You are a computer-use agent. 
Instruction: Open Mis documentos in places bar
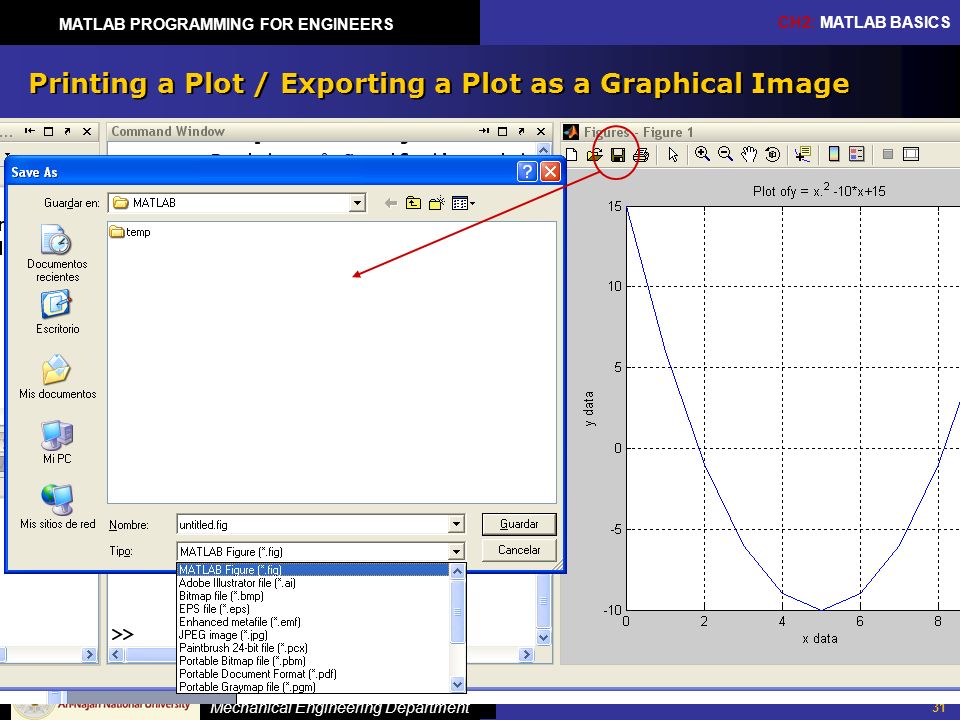pyautogui.click(x=57, y=377)
